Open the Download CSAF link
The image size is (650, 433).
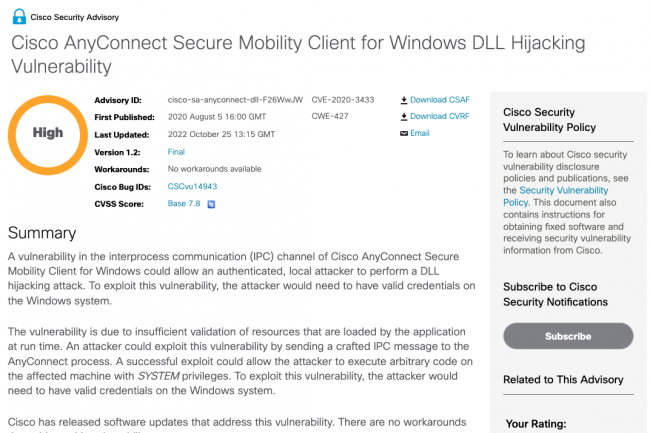coord(440,100)
